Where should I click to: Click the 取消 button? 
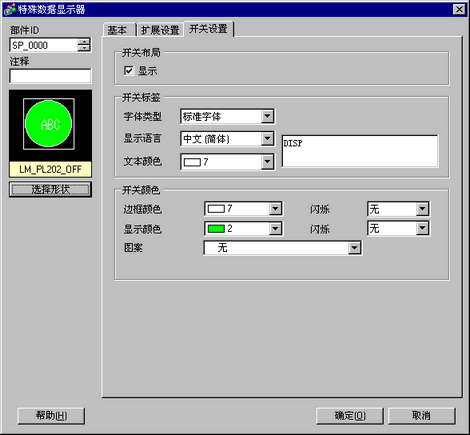[x=422, y=416]
